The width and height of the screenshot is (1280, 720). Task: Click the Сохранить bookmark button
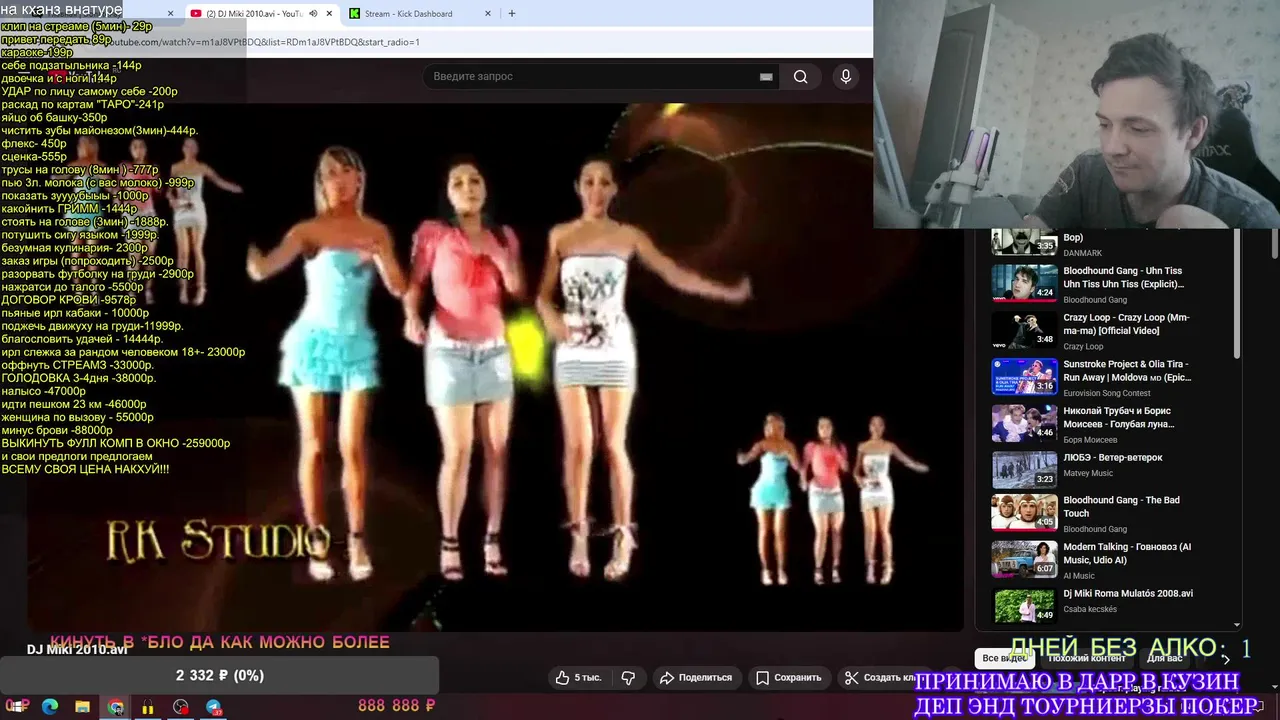pos(789,677)
